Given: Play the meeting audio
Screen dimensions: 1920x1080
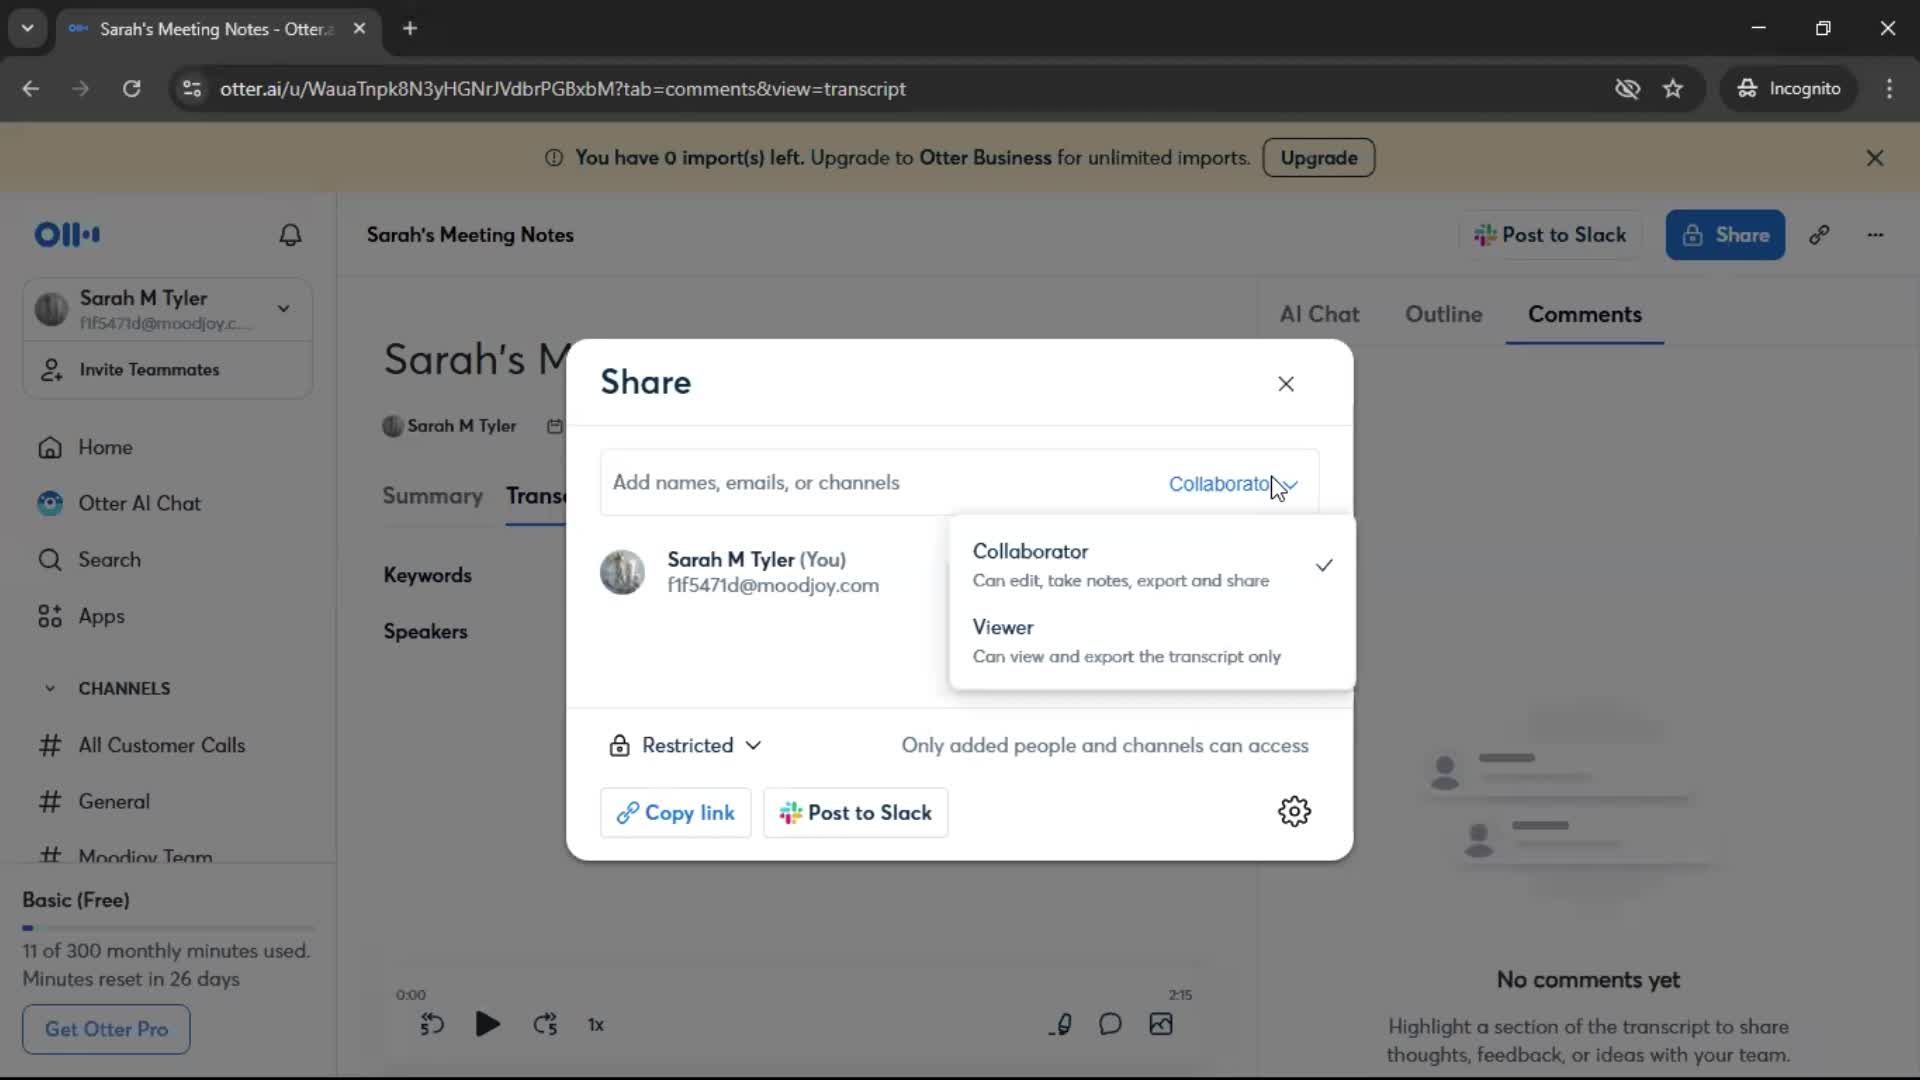Looking at the screenshot, I should point(487,1024).
